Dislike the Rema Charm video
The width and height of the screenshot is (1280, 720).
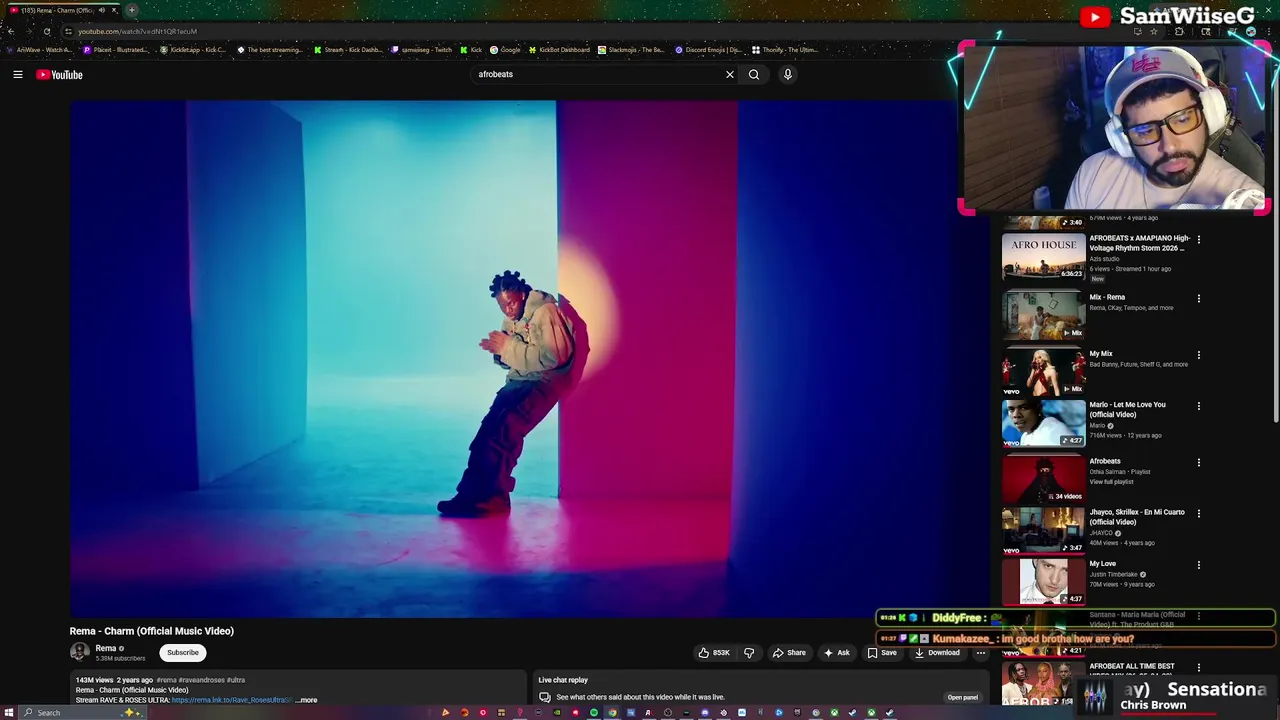point(749,653)
